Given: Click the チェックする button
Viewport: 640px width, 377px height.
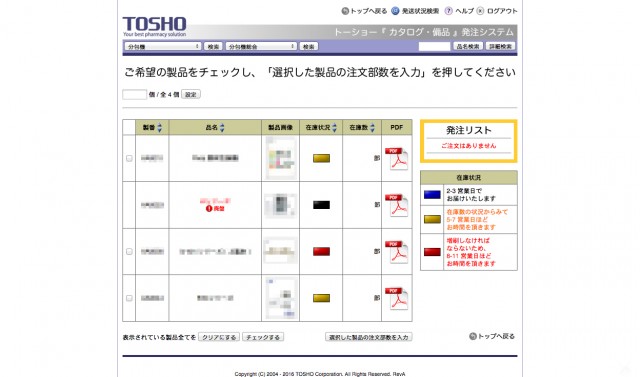Looking at the screenshot, I should pyautogui.click(x=263, y=337).
